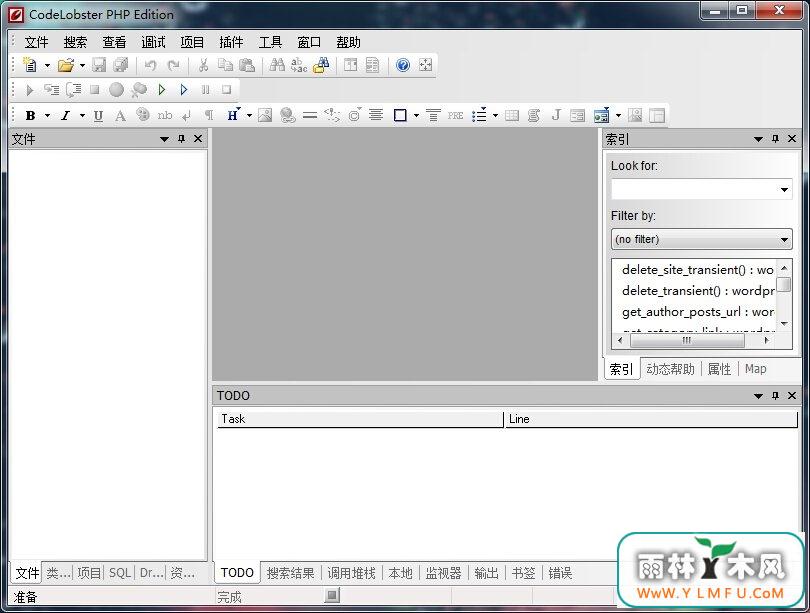This screenshot has height=613, width=810.
Task: Expand the Open file dropdown arrow
Action: [82, 65]
